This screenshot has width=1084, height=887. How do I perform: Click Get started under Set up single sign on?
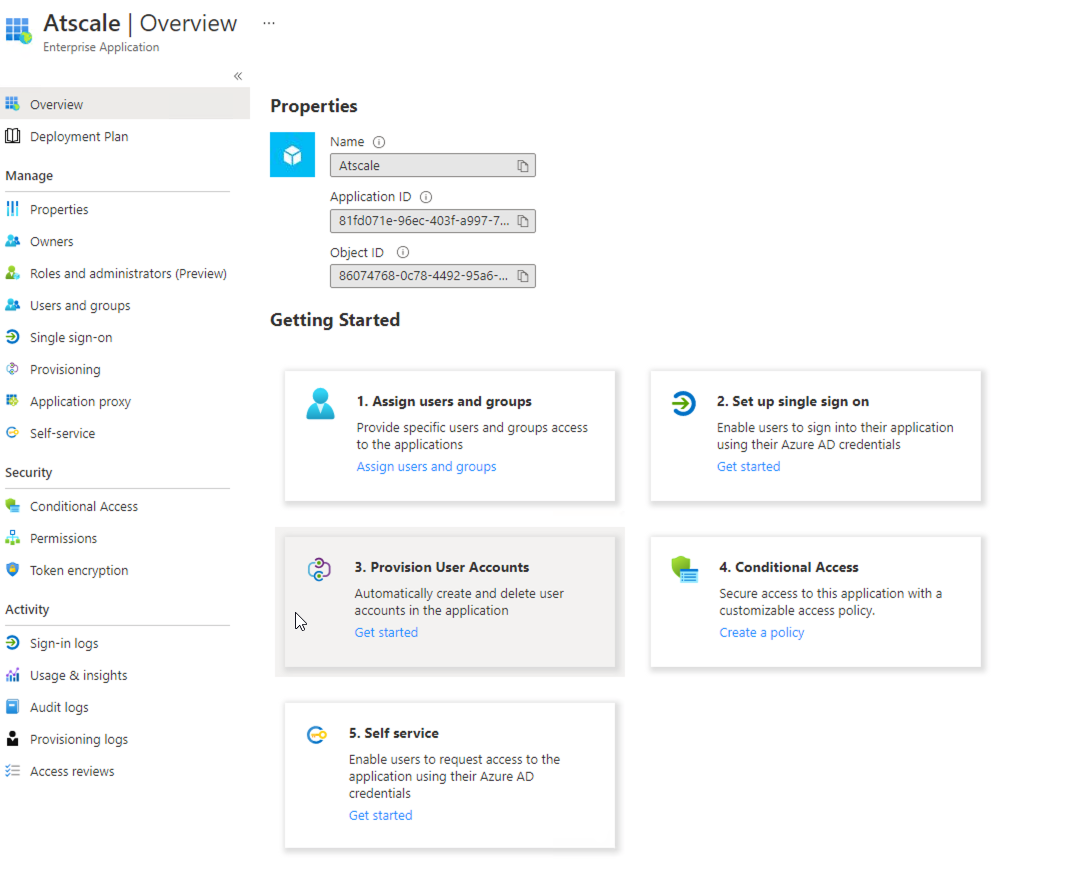[748, 467]
